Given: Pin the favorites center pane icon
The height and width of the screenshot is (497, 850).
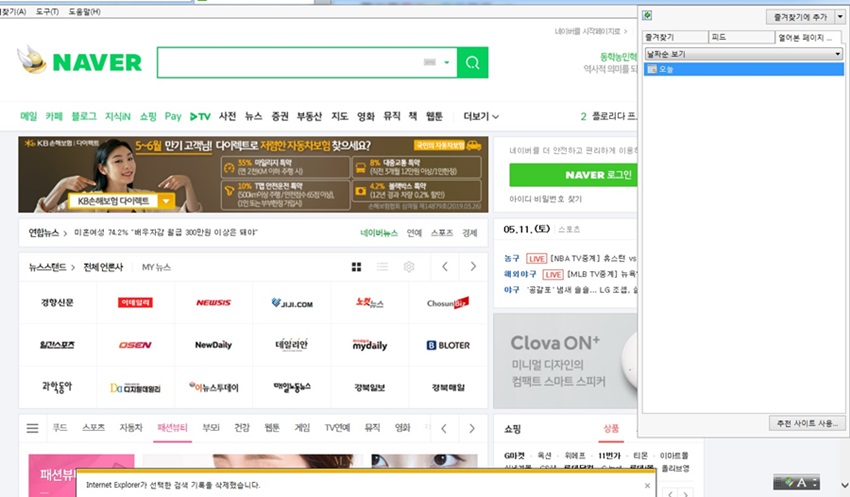Looking at the screenshot, I should tap(647, 15).
